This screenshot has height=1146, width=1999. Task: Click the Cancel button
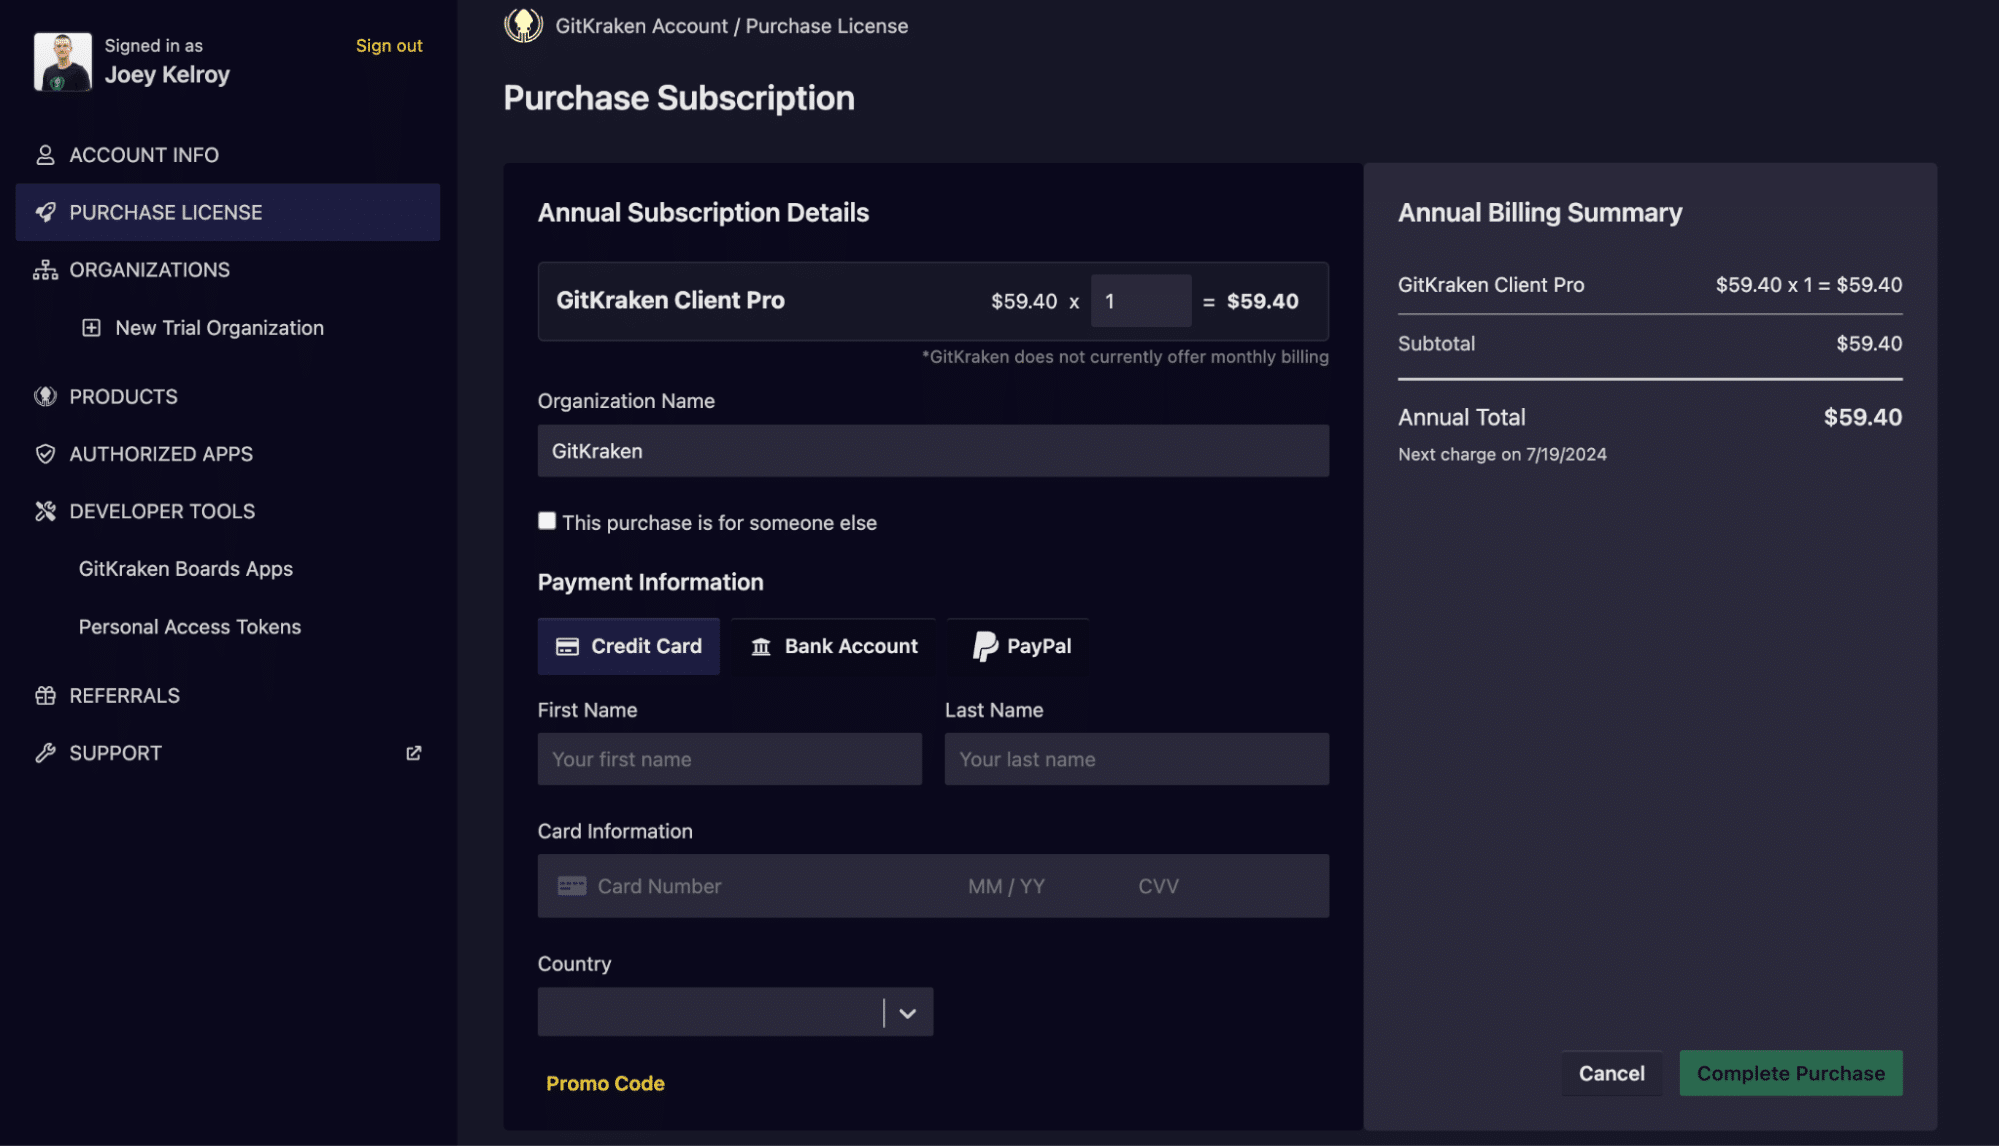[x=1611, y=1073]
